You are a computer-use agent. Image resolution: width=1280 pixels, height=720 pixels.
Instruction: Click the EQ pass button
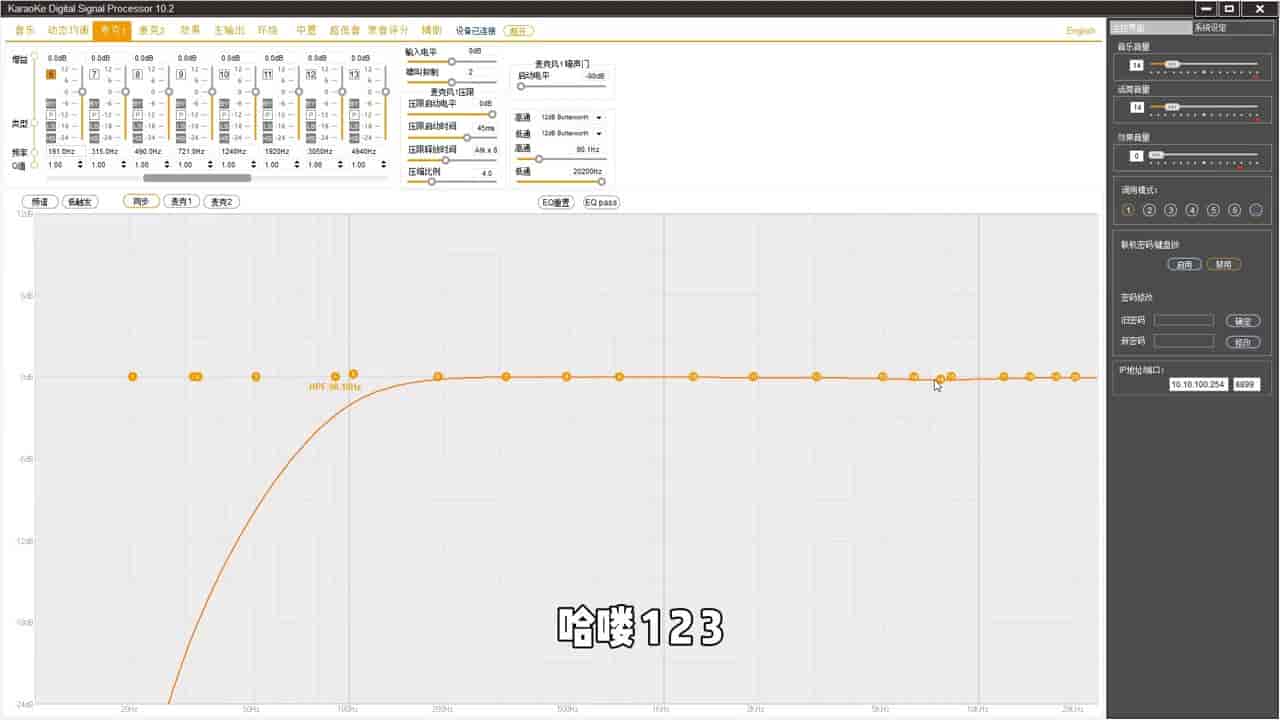(601, 202)
